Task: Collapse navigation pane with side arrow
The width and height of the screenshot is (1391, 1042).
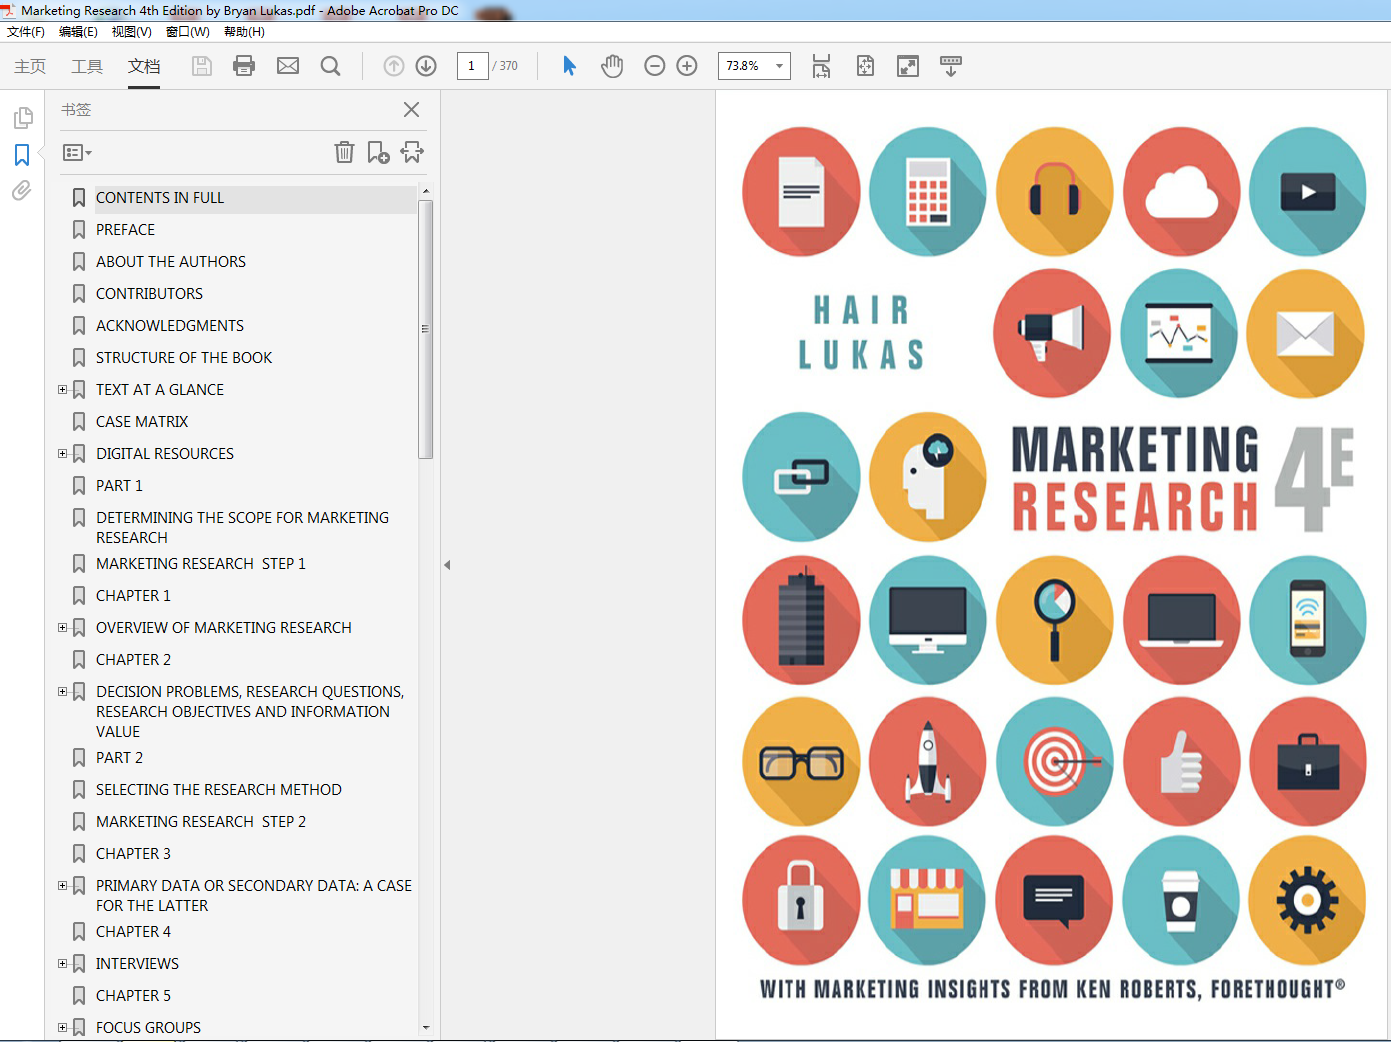Action: click(447, 565)
